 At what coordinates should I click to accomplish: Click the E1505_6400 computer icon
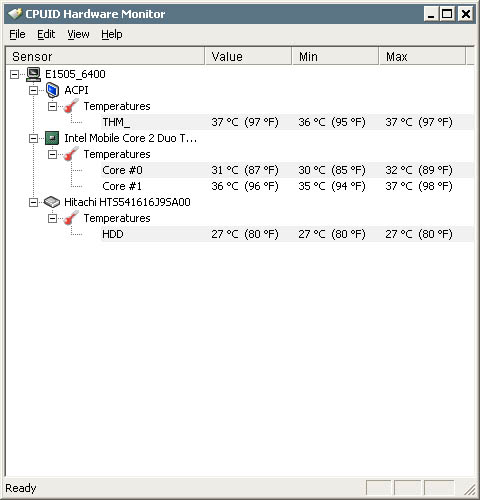pyautogui.click(x=33, y=74)
